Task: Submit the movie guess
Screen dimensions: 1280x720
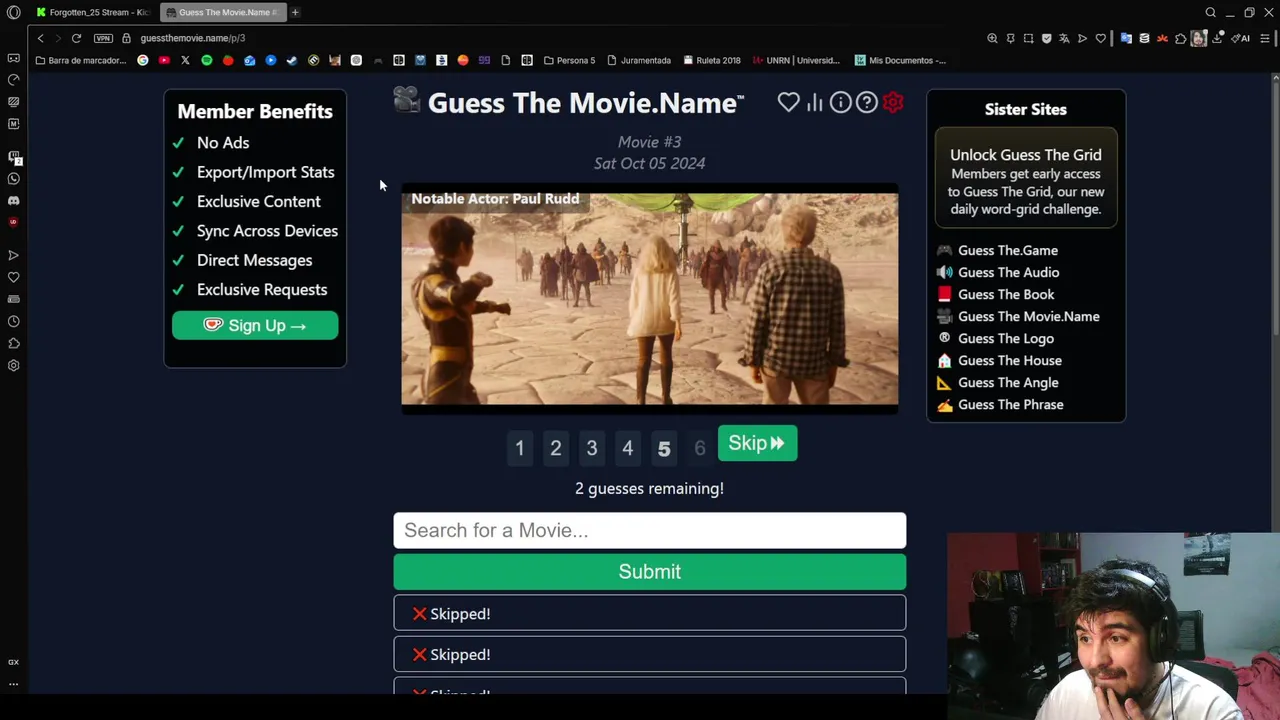Action: pyautogui.click(x=650, y=571)
